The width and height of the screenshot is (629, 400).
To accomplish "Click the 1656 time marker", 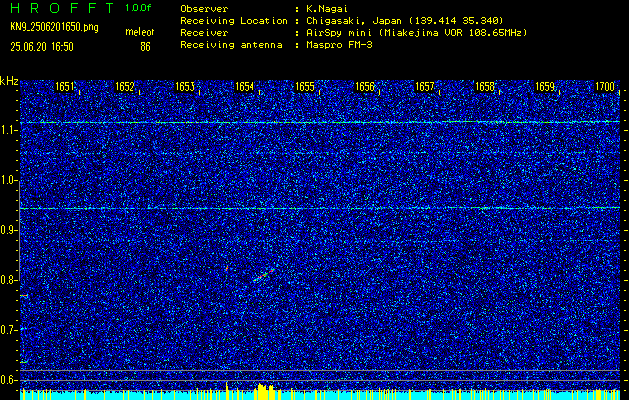I will coord(365,87).
